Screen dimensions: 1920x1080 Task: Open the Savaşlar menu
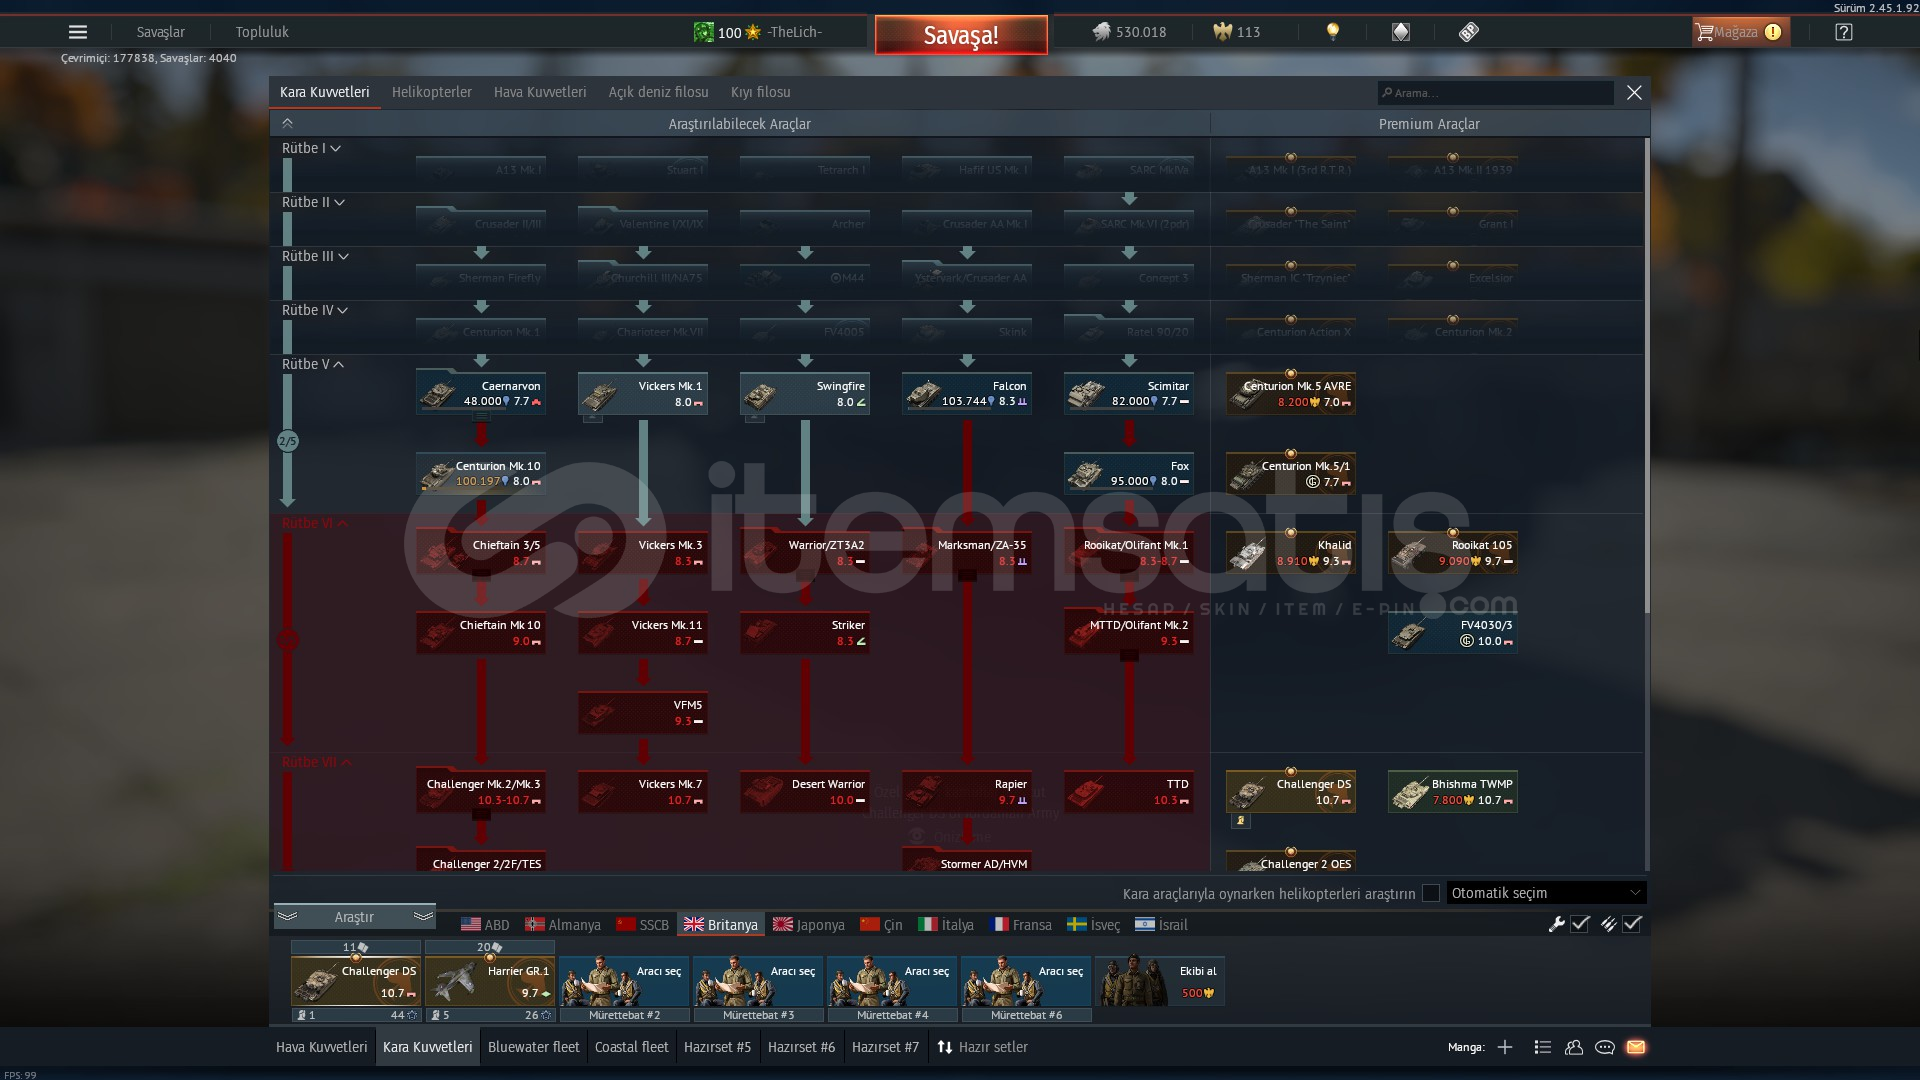click(x=161, y=32)
